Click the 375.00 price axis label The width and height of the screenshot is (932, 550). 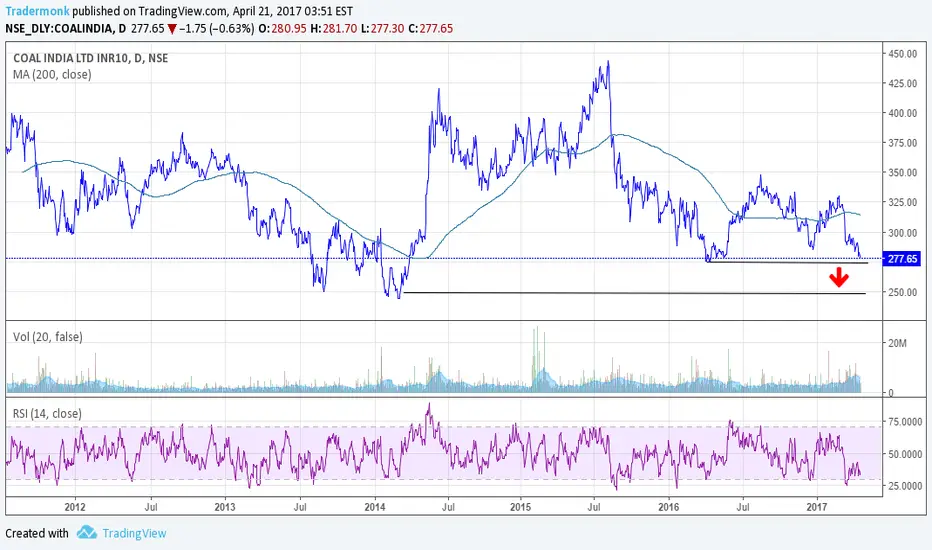click(x=902, y=143)
